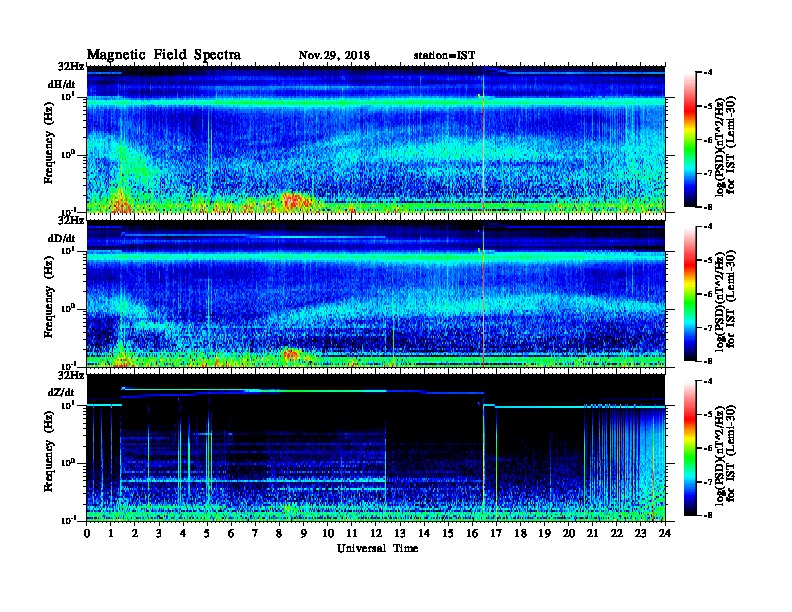The height and width of the screenshot is (612, 792).
Task: Click hour tick label "5" on the time axis
Action: pyautogui.click(x=207, y=533)
